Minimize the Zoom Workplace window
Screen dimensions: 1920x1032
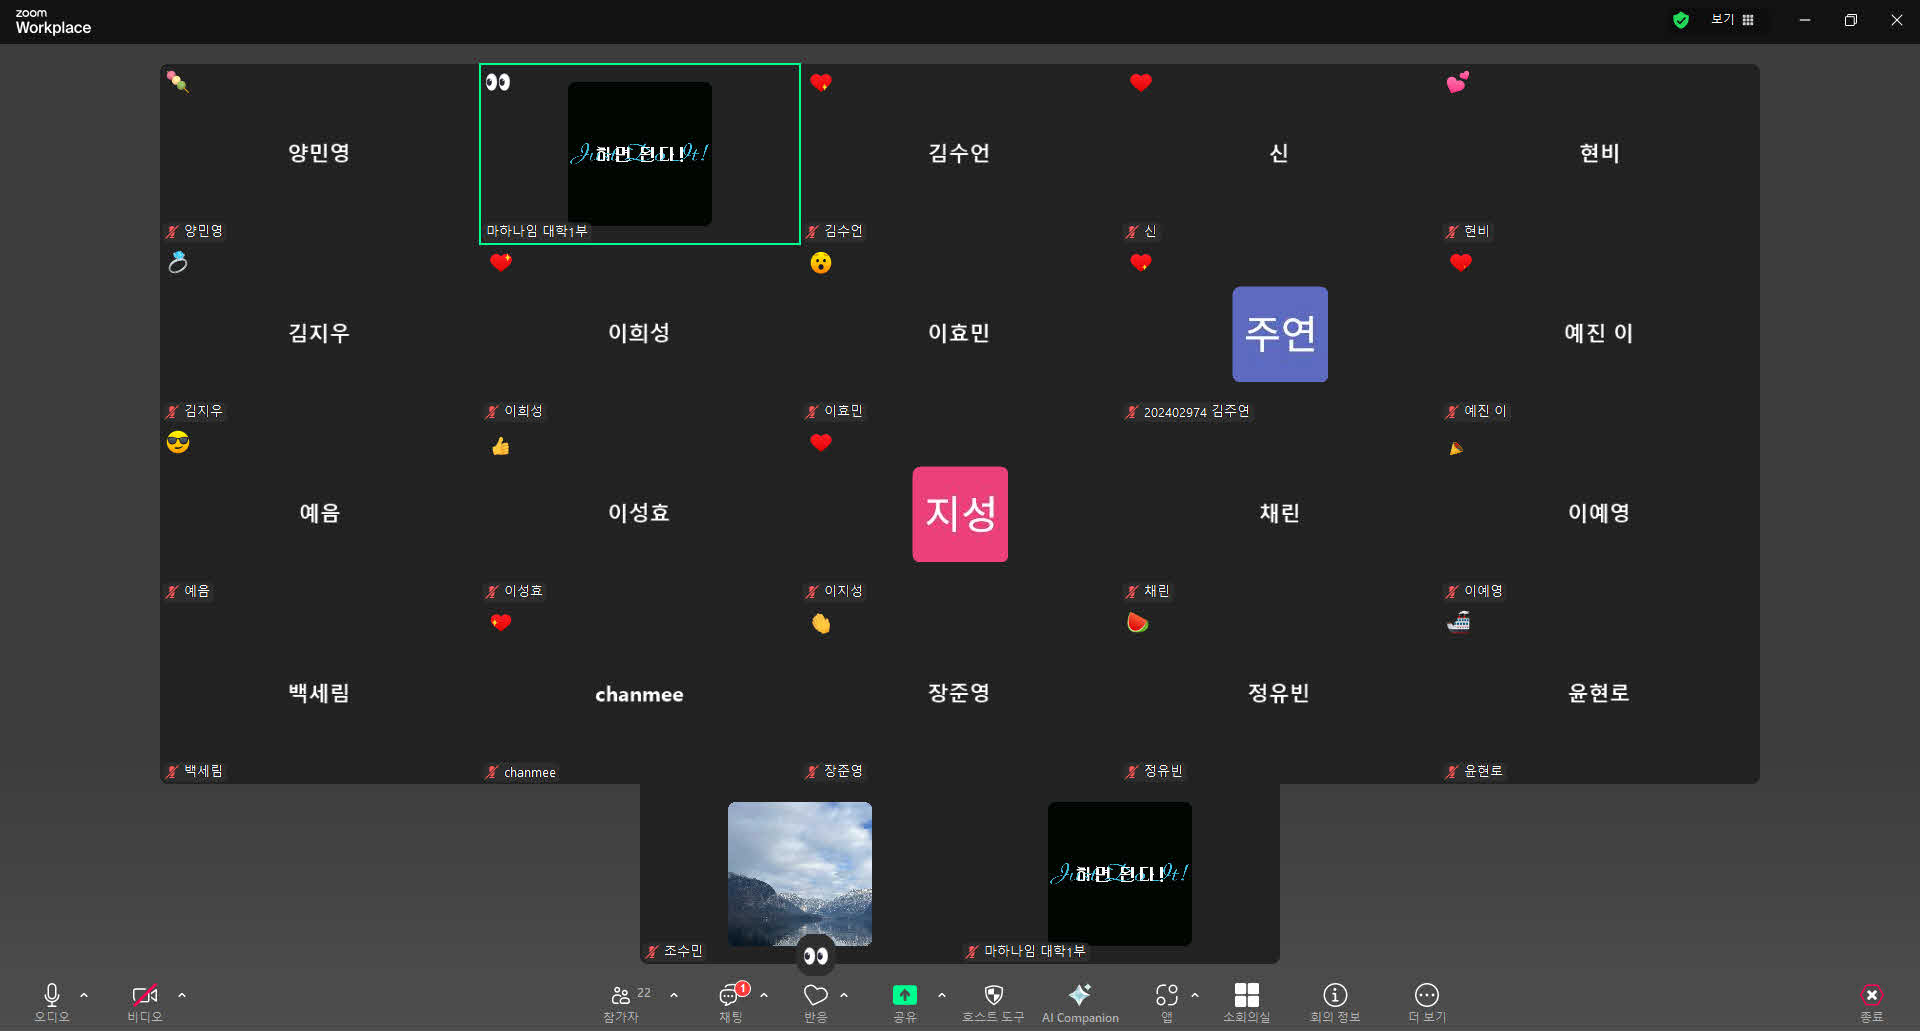coord(1805,20)
